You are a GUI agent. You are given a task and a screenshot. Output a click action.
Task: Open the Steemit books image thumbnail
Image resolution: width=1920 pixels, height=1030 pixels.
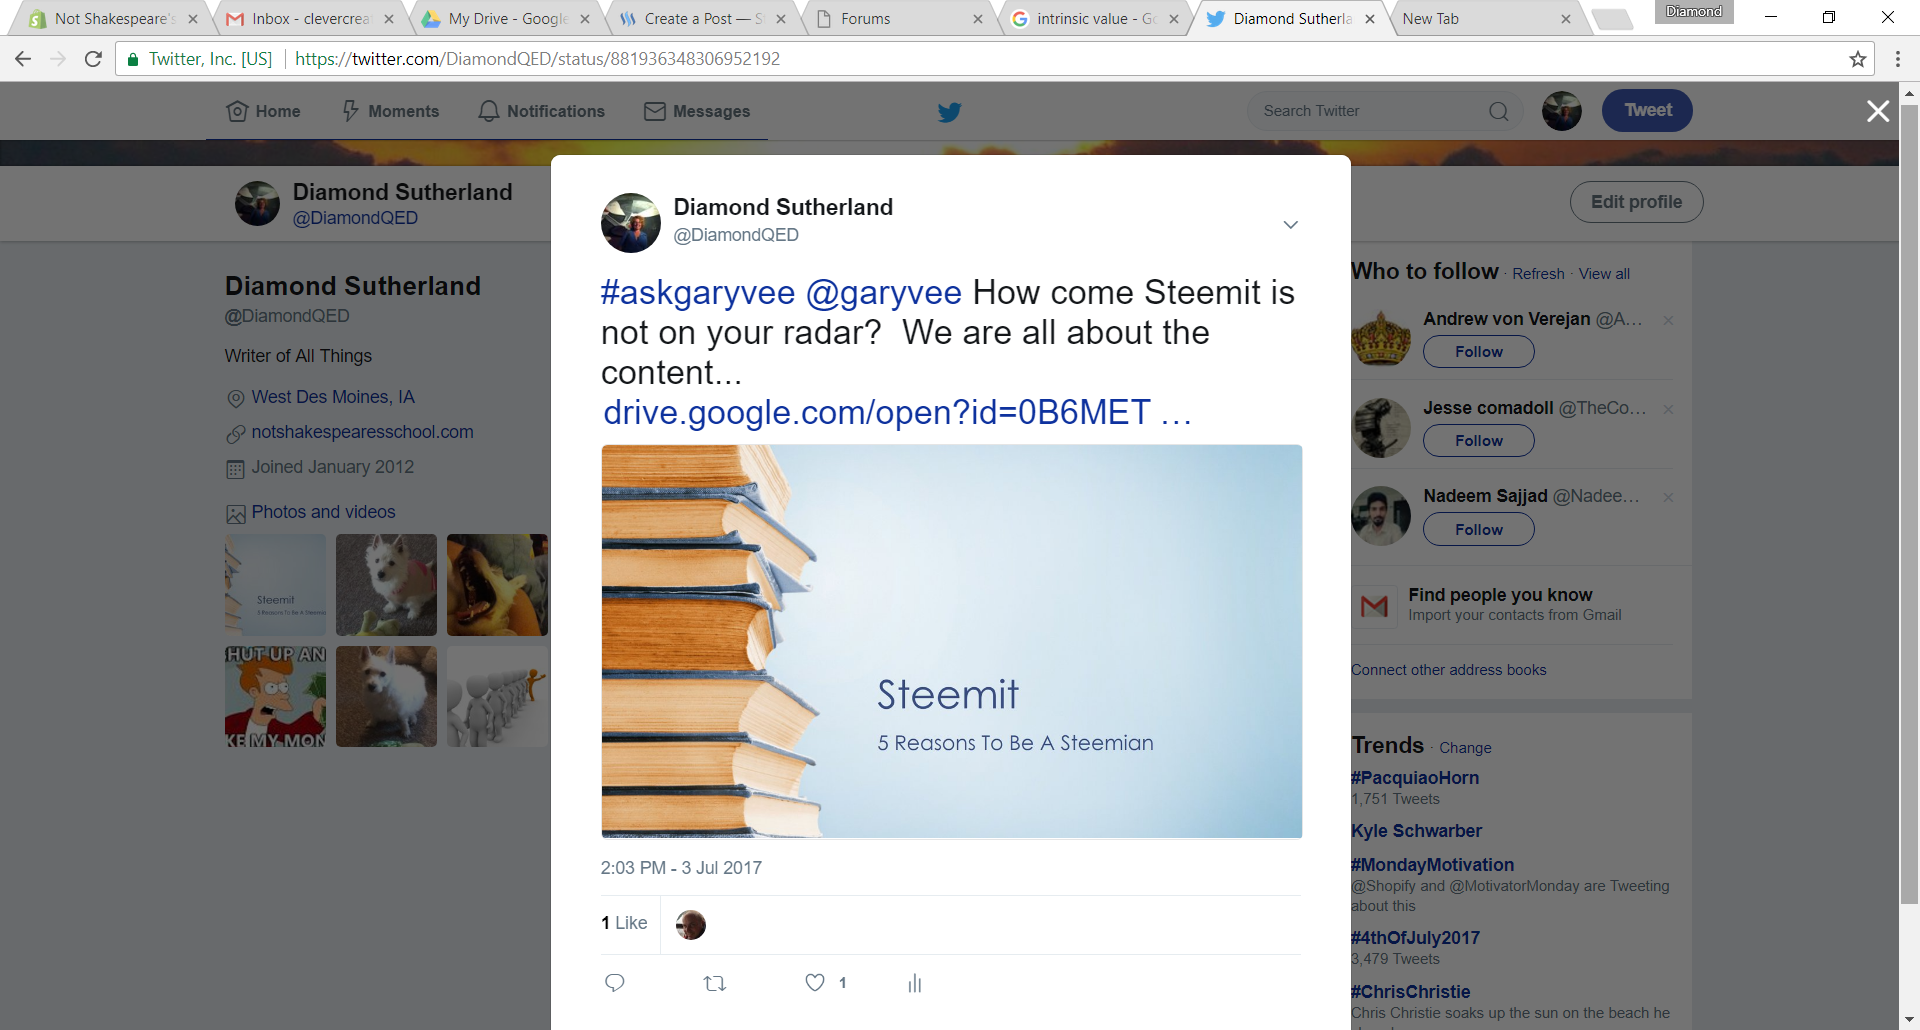(276, 585)
